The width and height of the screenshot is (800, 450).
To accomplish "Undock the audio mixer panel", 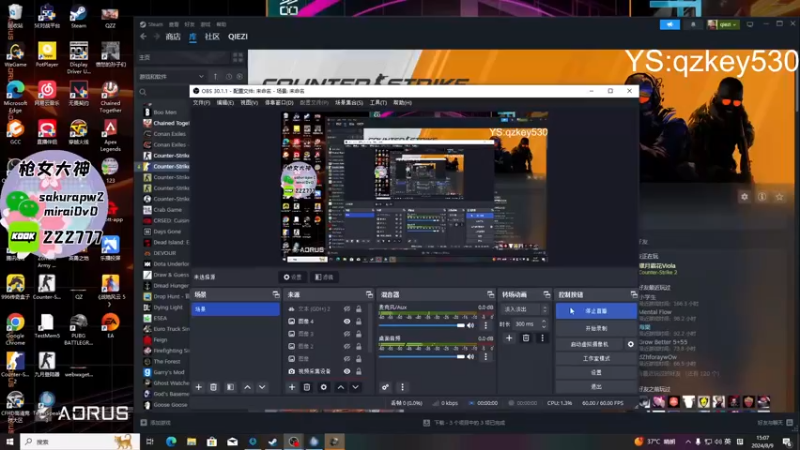I will [490, 294].
